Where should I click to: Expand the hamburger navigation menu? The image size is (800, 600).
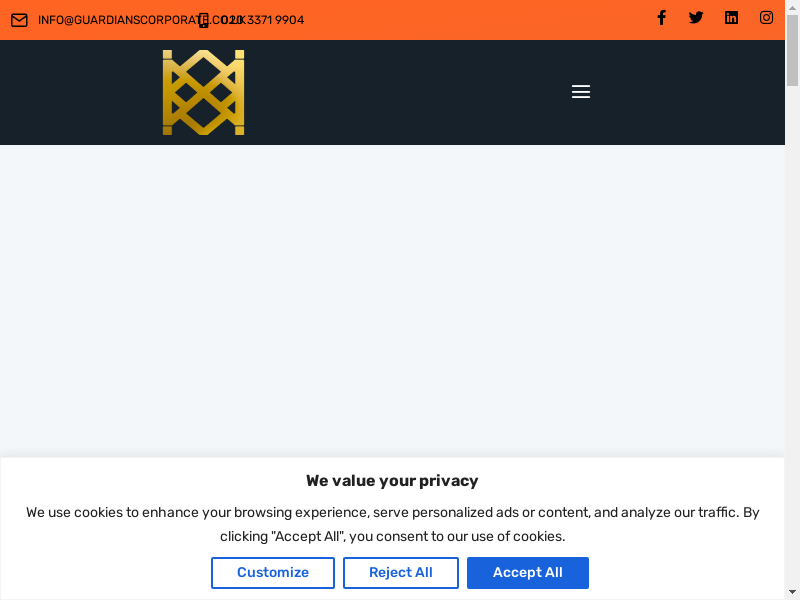pyautogui.click(x=581, y=92)
